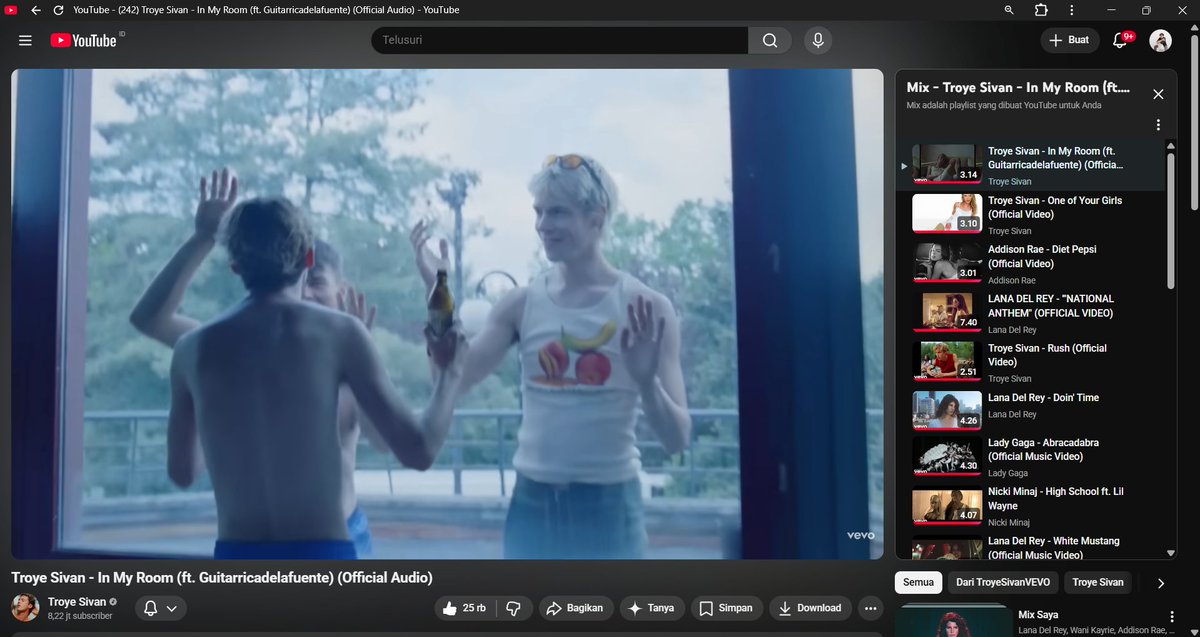Open Mix Saya recommendation title
This screenshot has width=1200, height=637.
(1038, 614)
